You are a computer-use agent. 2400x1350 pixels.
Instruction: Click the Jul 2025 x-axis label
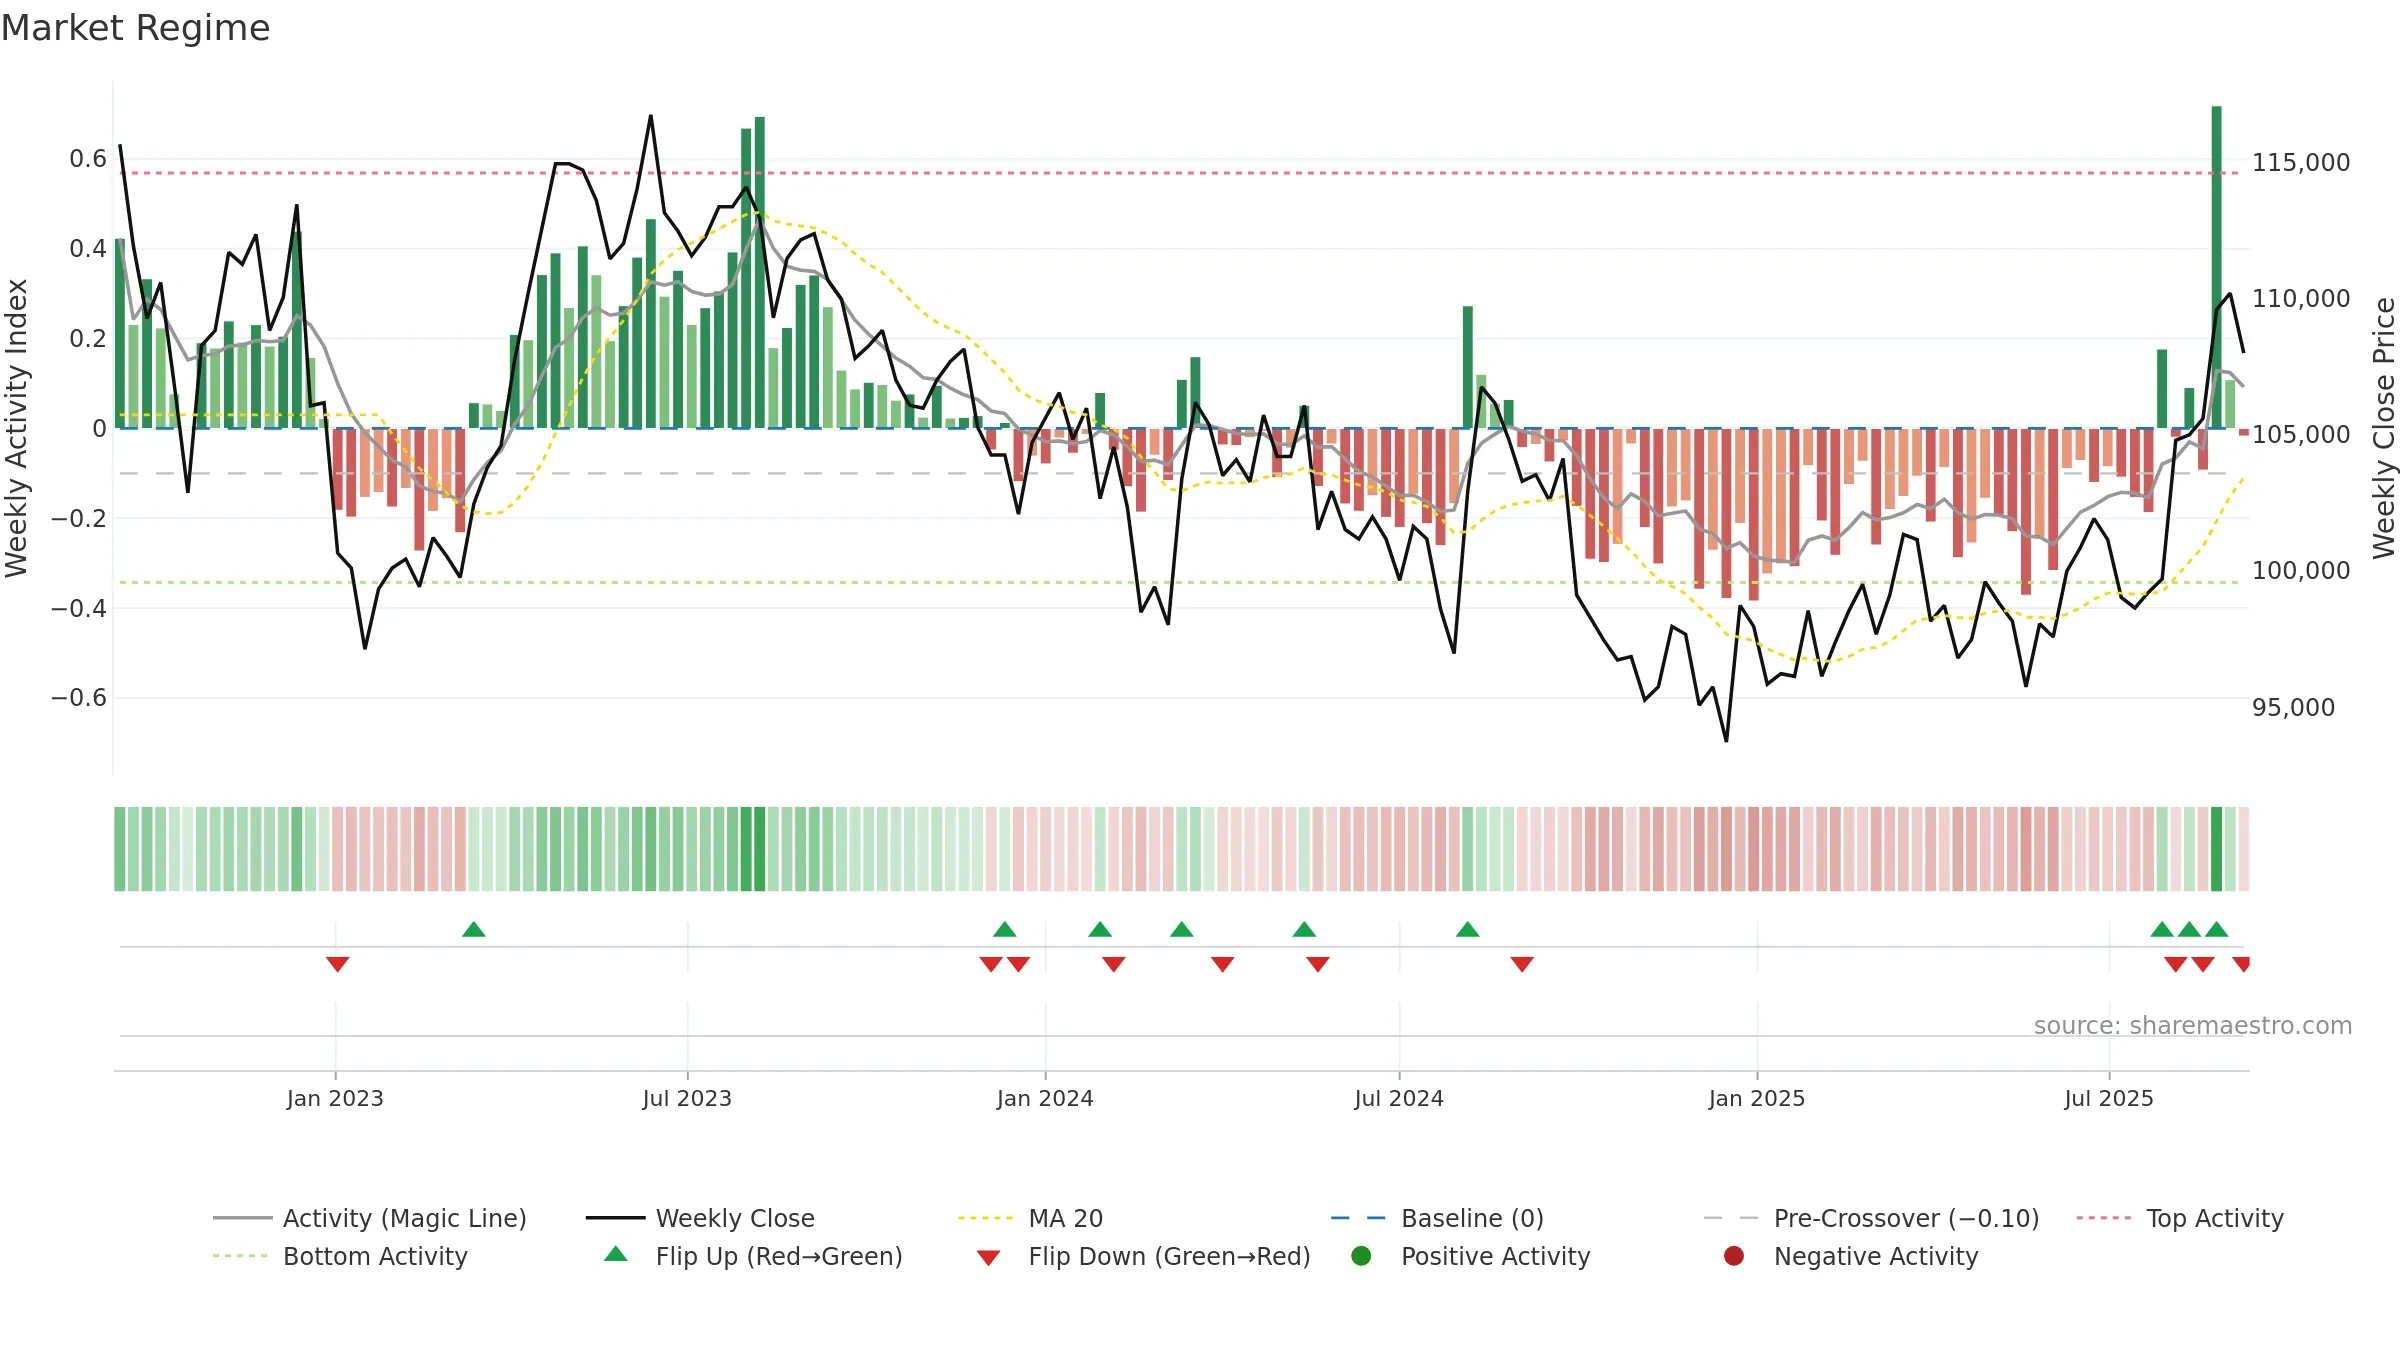pyautogui.click(x=2109, y=1098)
